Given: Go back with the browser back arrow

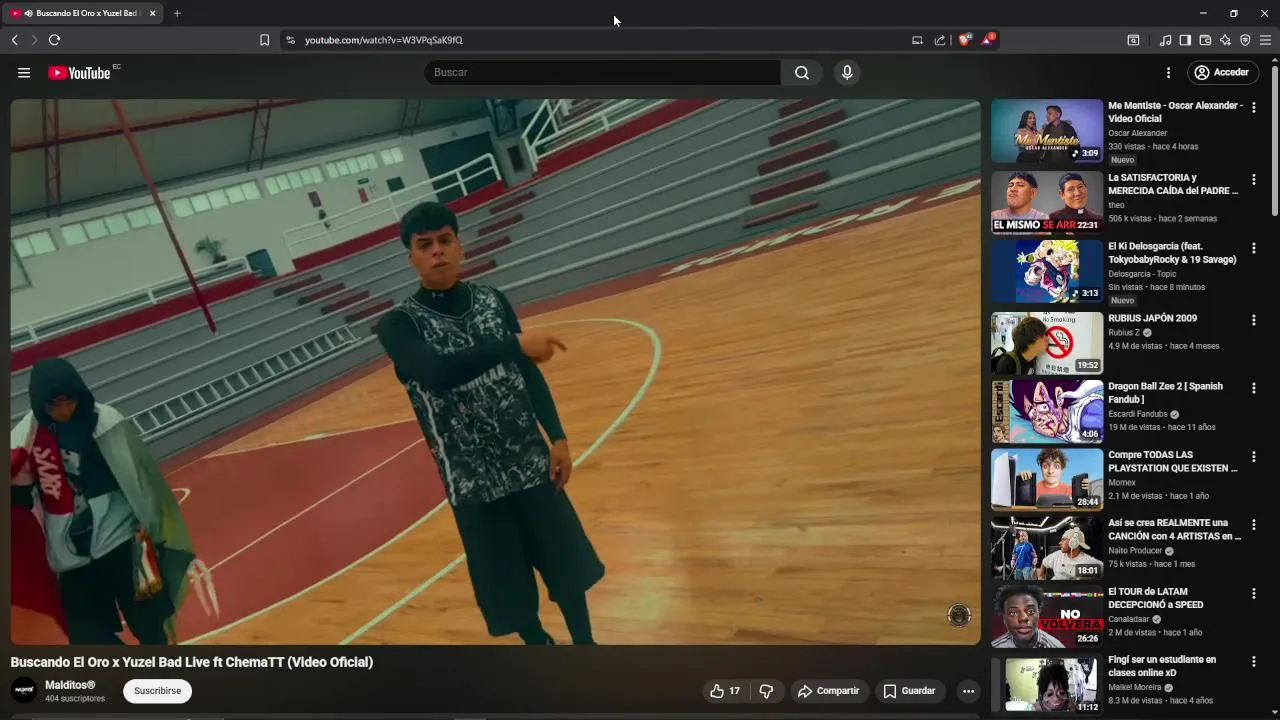Looking at the screenshot, I should (14, 40).
